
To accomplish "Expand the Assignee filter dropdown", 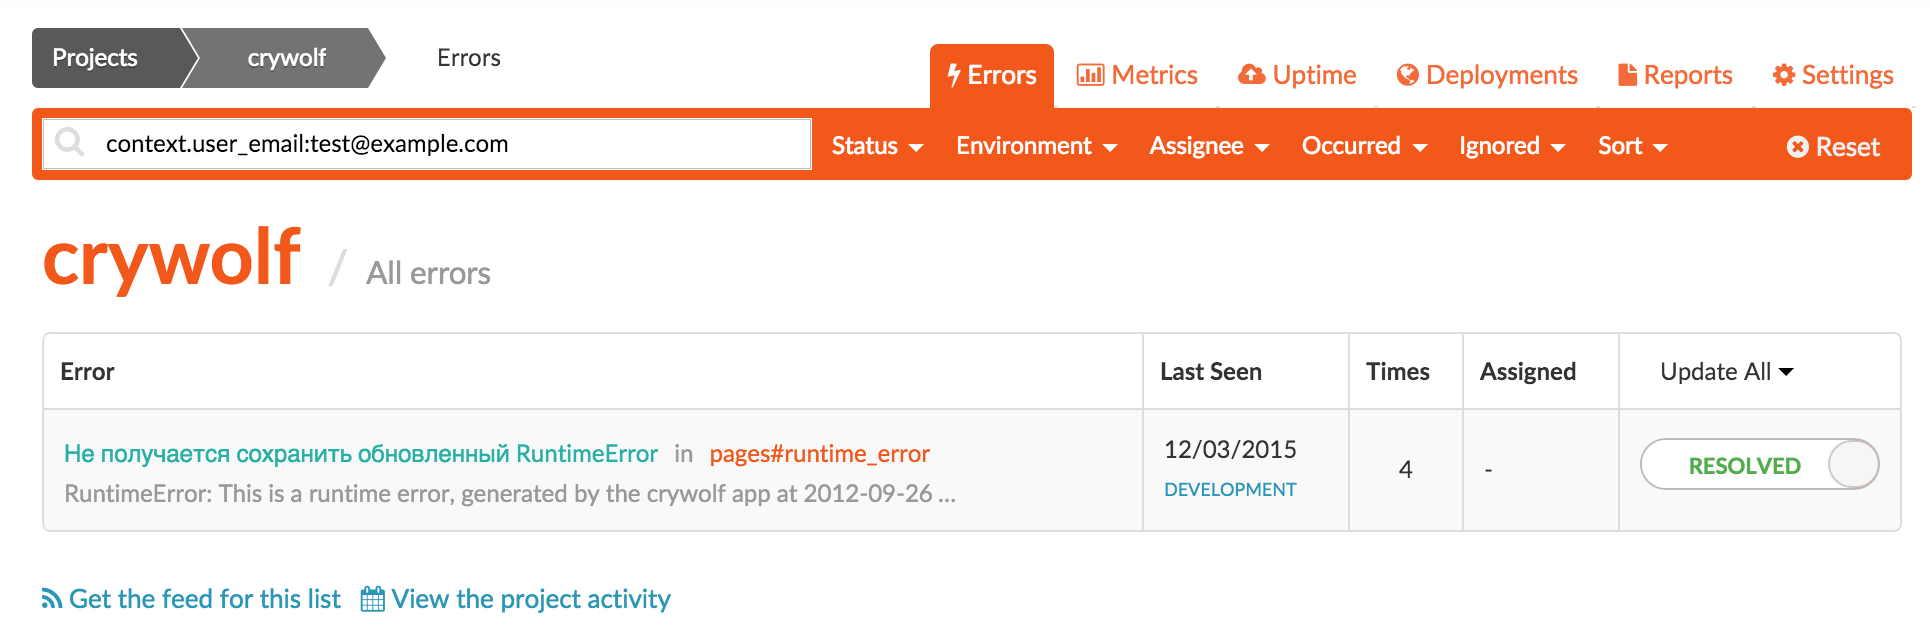I will point(1208,146).
